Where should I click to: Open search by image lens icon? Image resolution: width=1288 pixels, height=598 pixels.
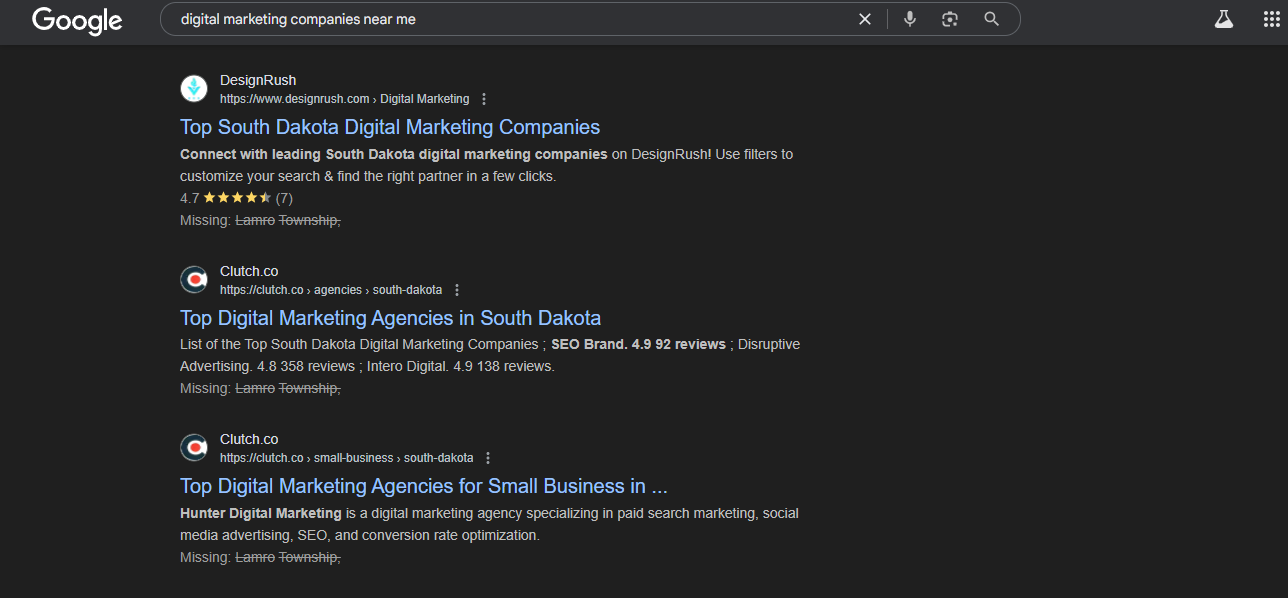coord(950,19)
